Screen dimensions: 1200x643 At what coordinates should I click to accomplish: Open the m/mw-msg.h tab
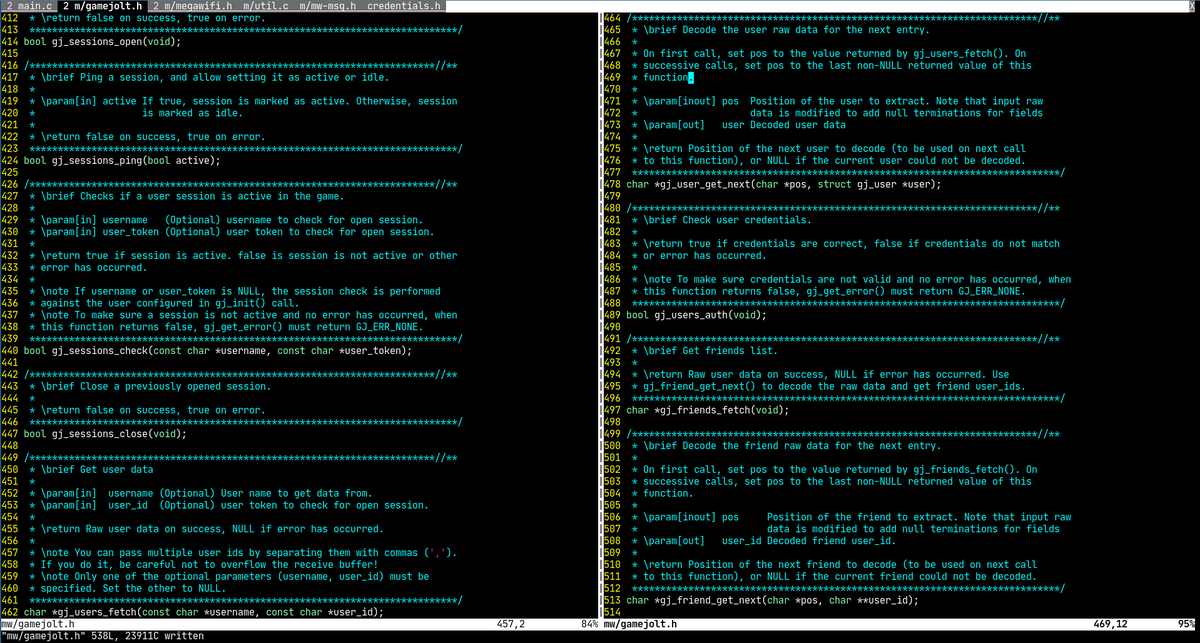pyautogui.click(x=328, y=6)
